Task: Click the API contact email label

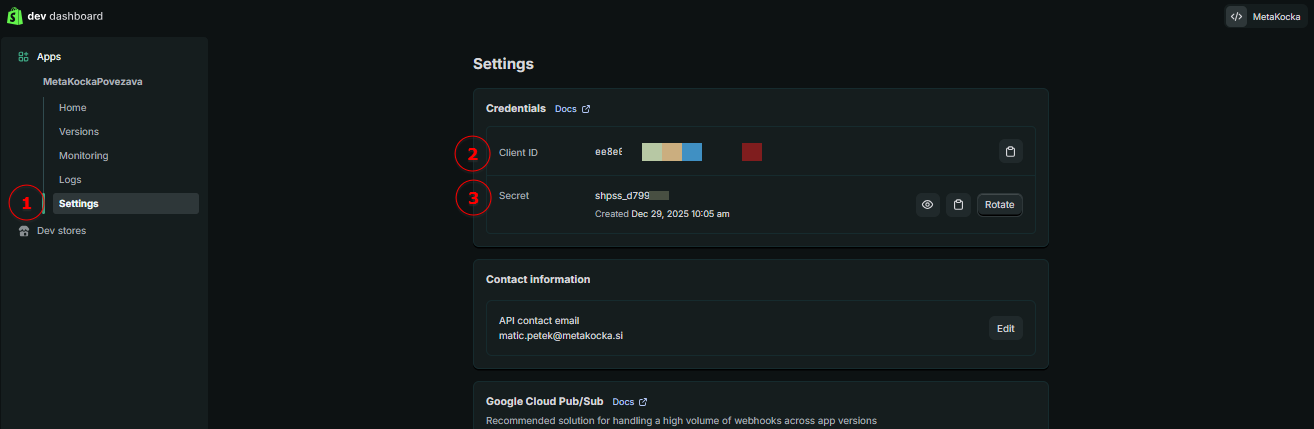Action: 539,320
